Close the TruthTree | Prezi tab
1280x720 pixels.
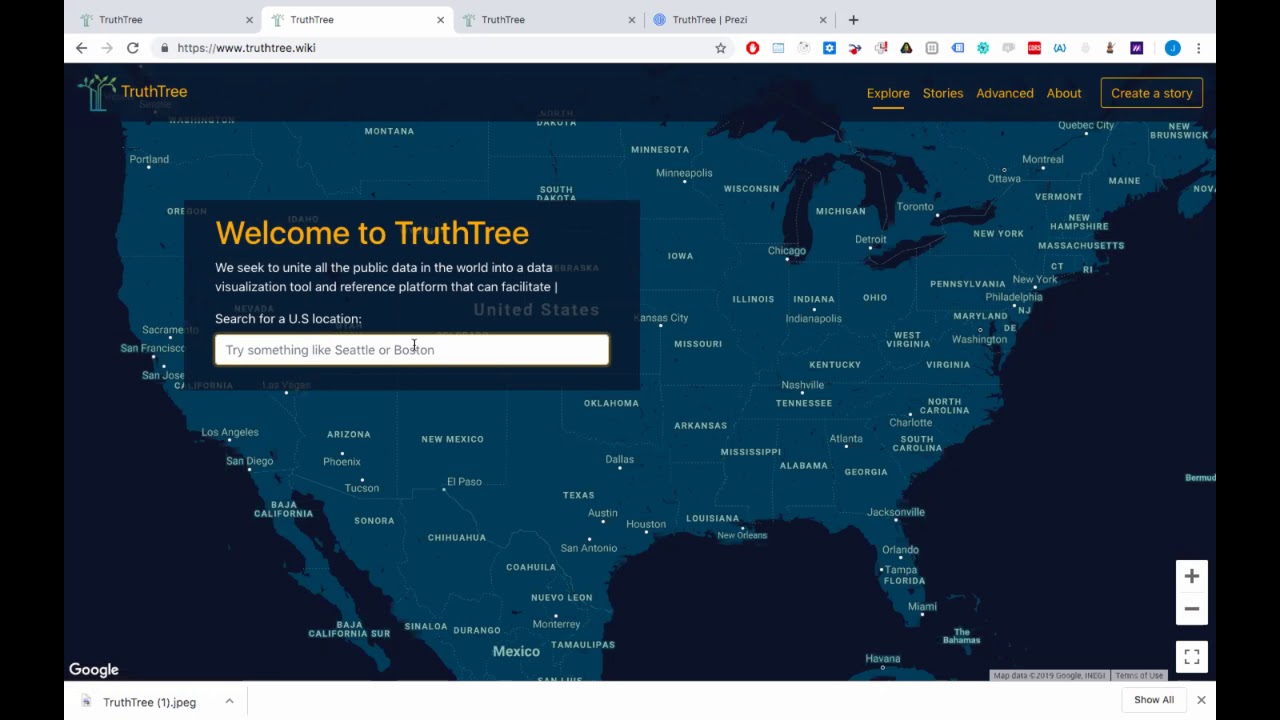823,20
